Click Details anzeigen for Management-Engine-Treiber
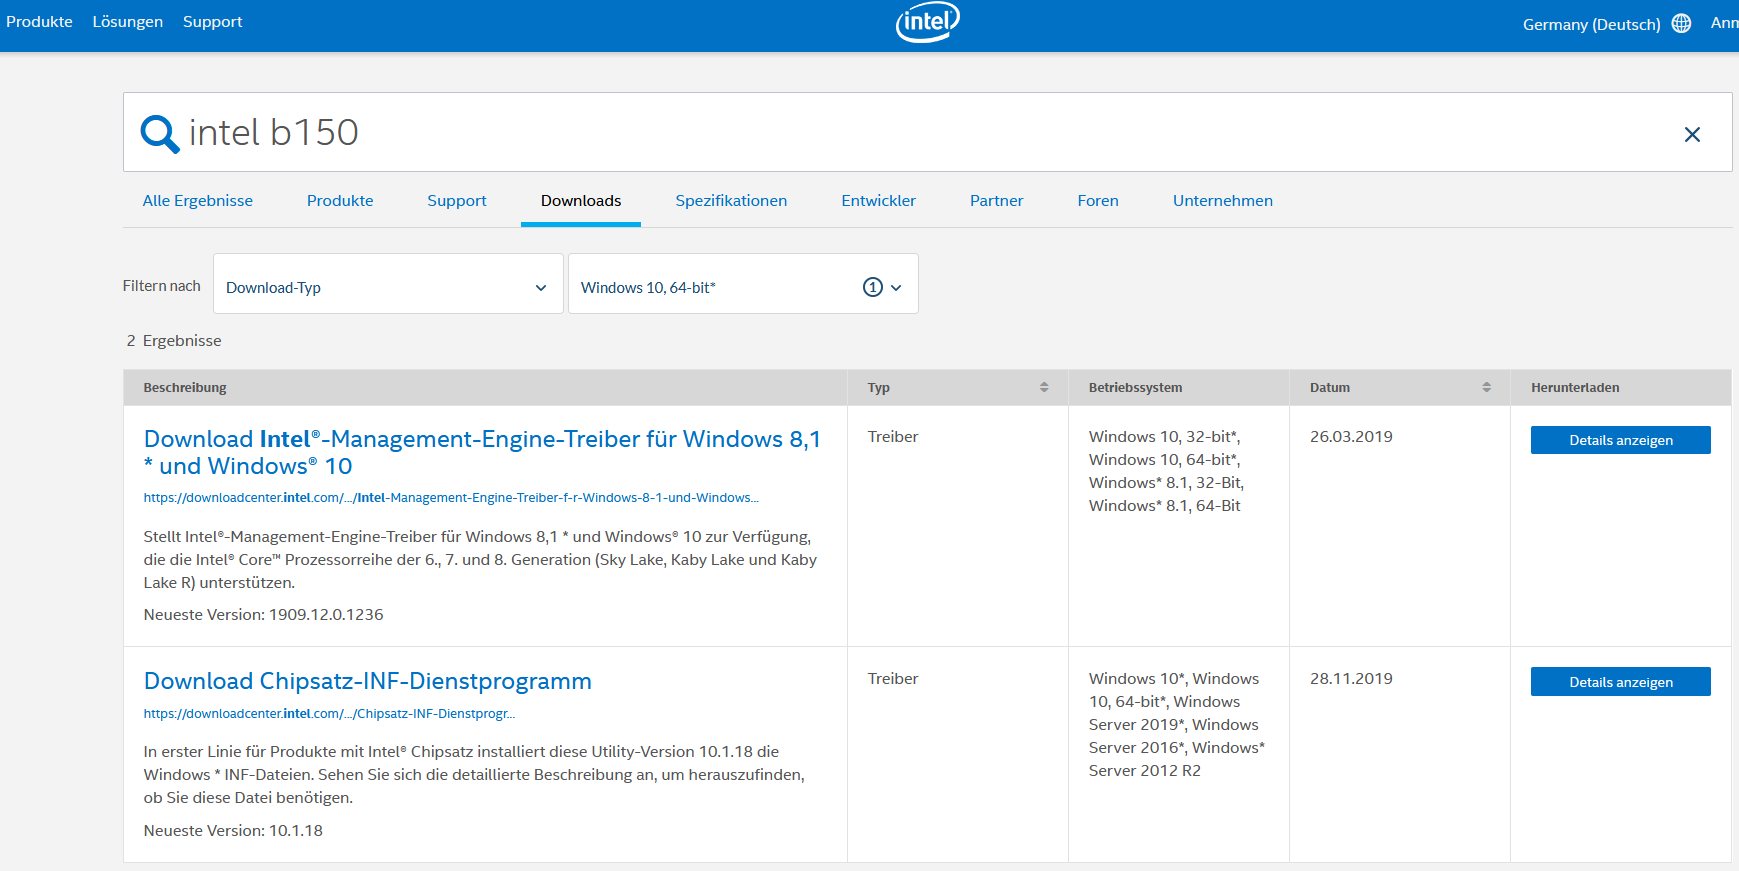Image resolution: width=1739 pixels, height=871 pixels. point(1620,440)
